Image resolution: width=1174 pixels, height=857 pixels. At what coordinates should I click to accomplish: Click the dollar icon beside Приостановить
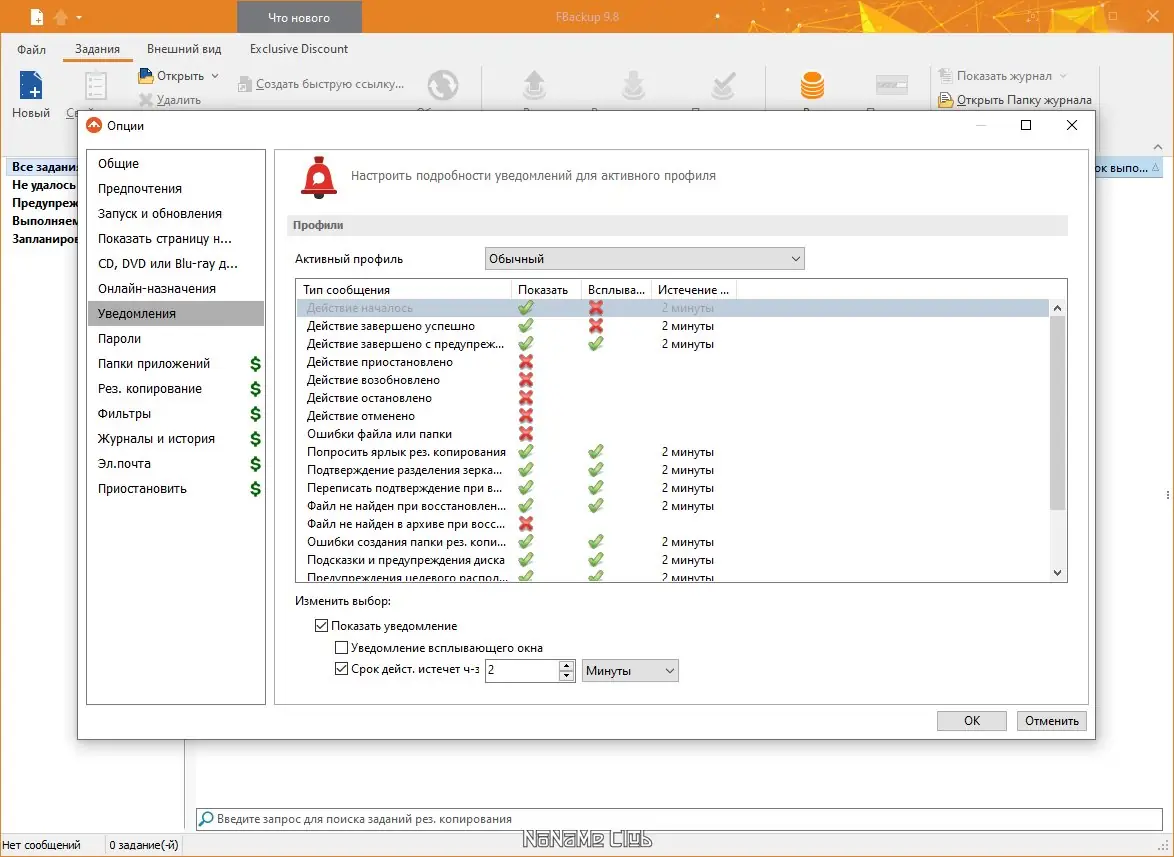(x=255, y=489)
